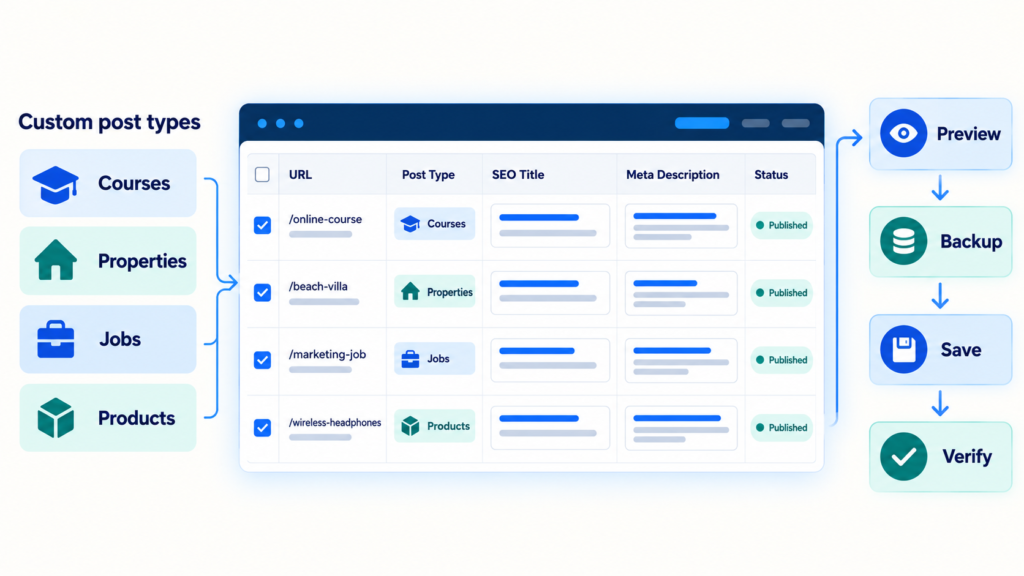
Task: Click the Verify step label
Action: (x=967, y=456)
